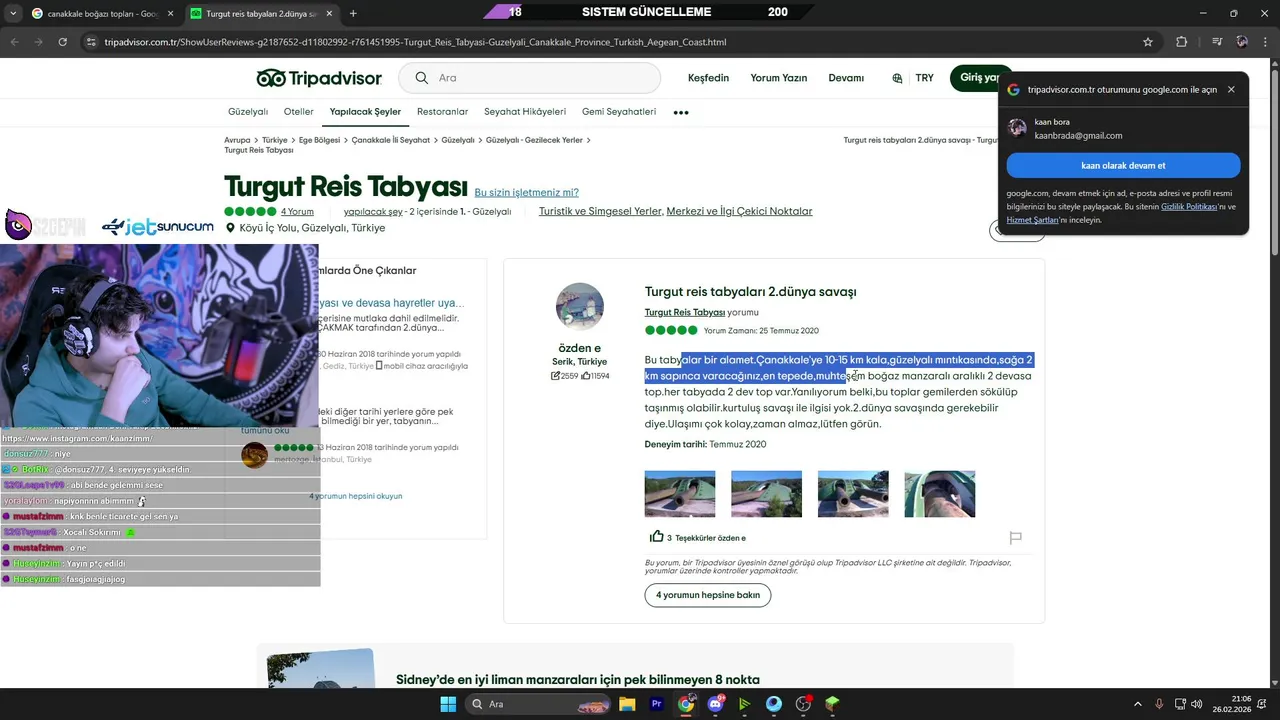
Task: Click the kaan olarak devam et button
Action: click(x=1123, y=165)
